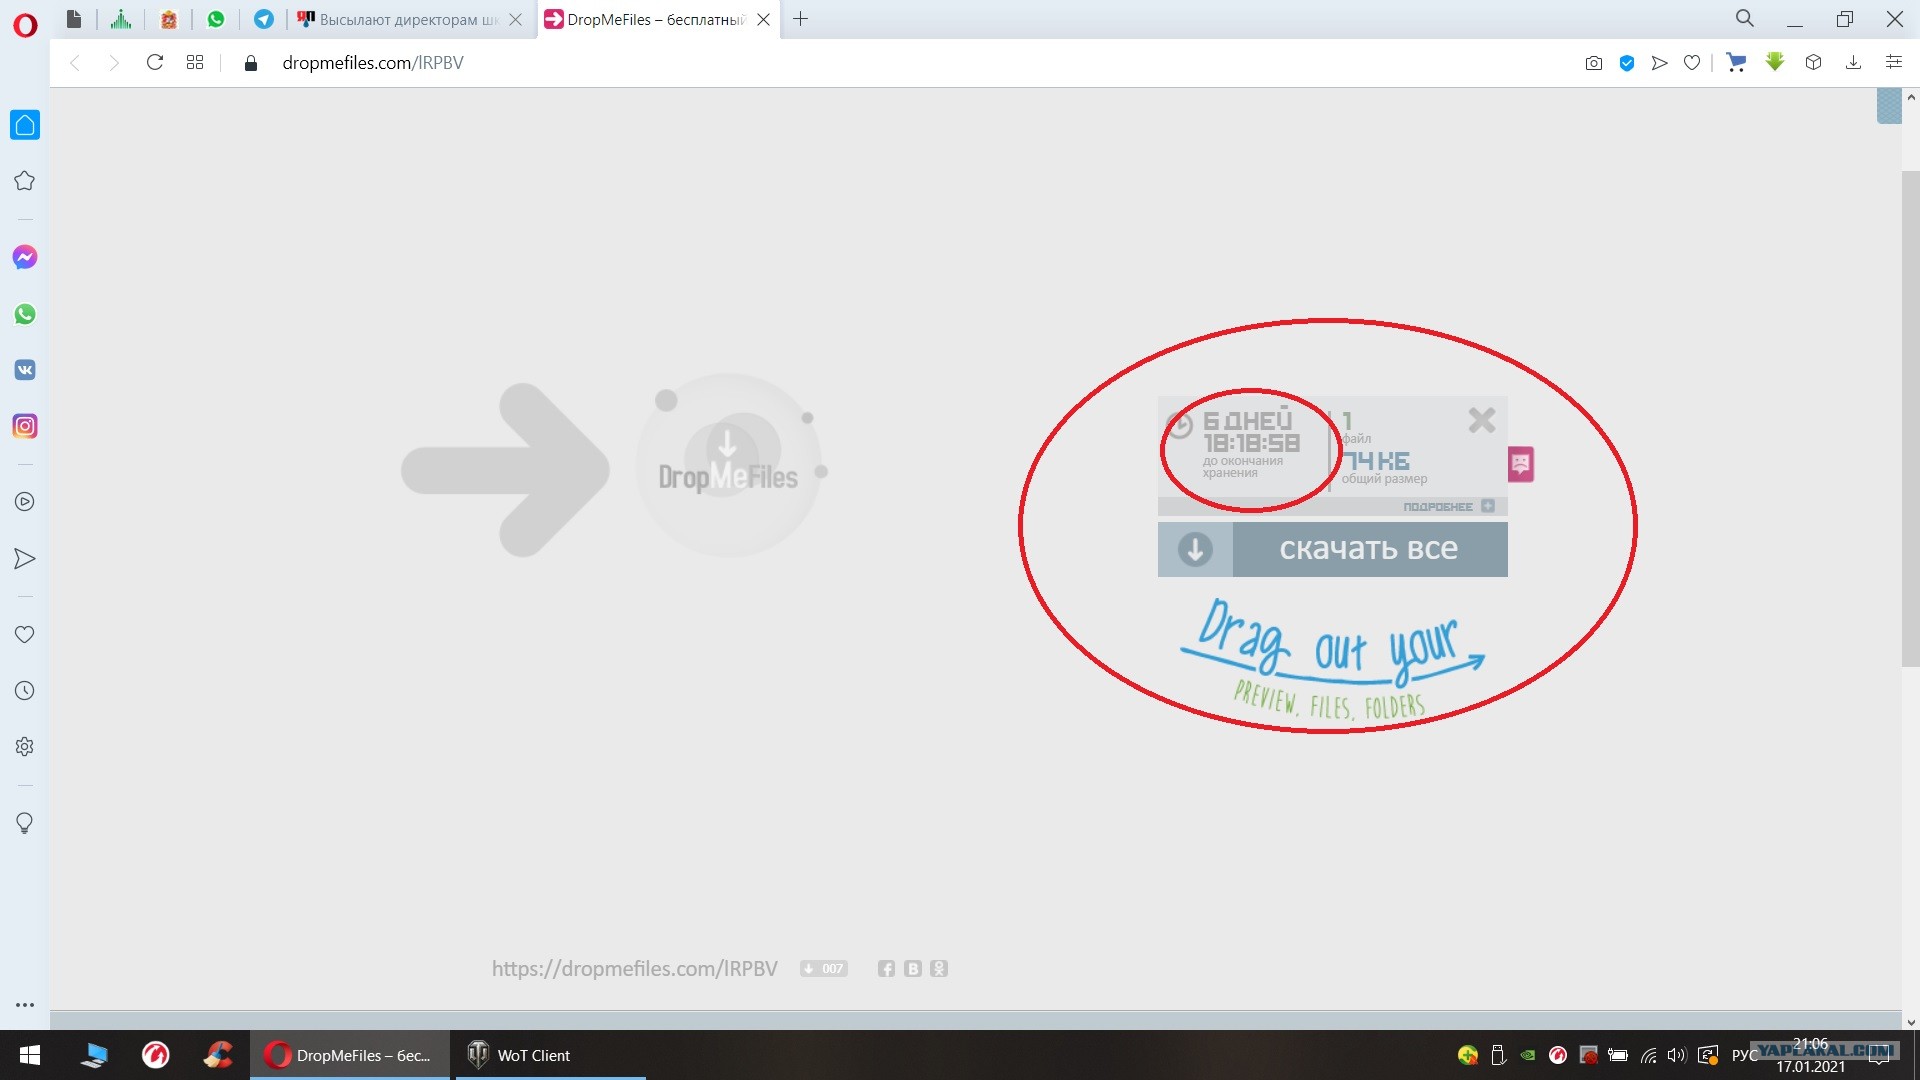The height and width of the screenshot is (1080, 1920).
Task: Open the Player icon in sidebar
Action: (25, 502)
